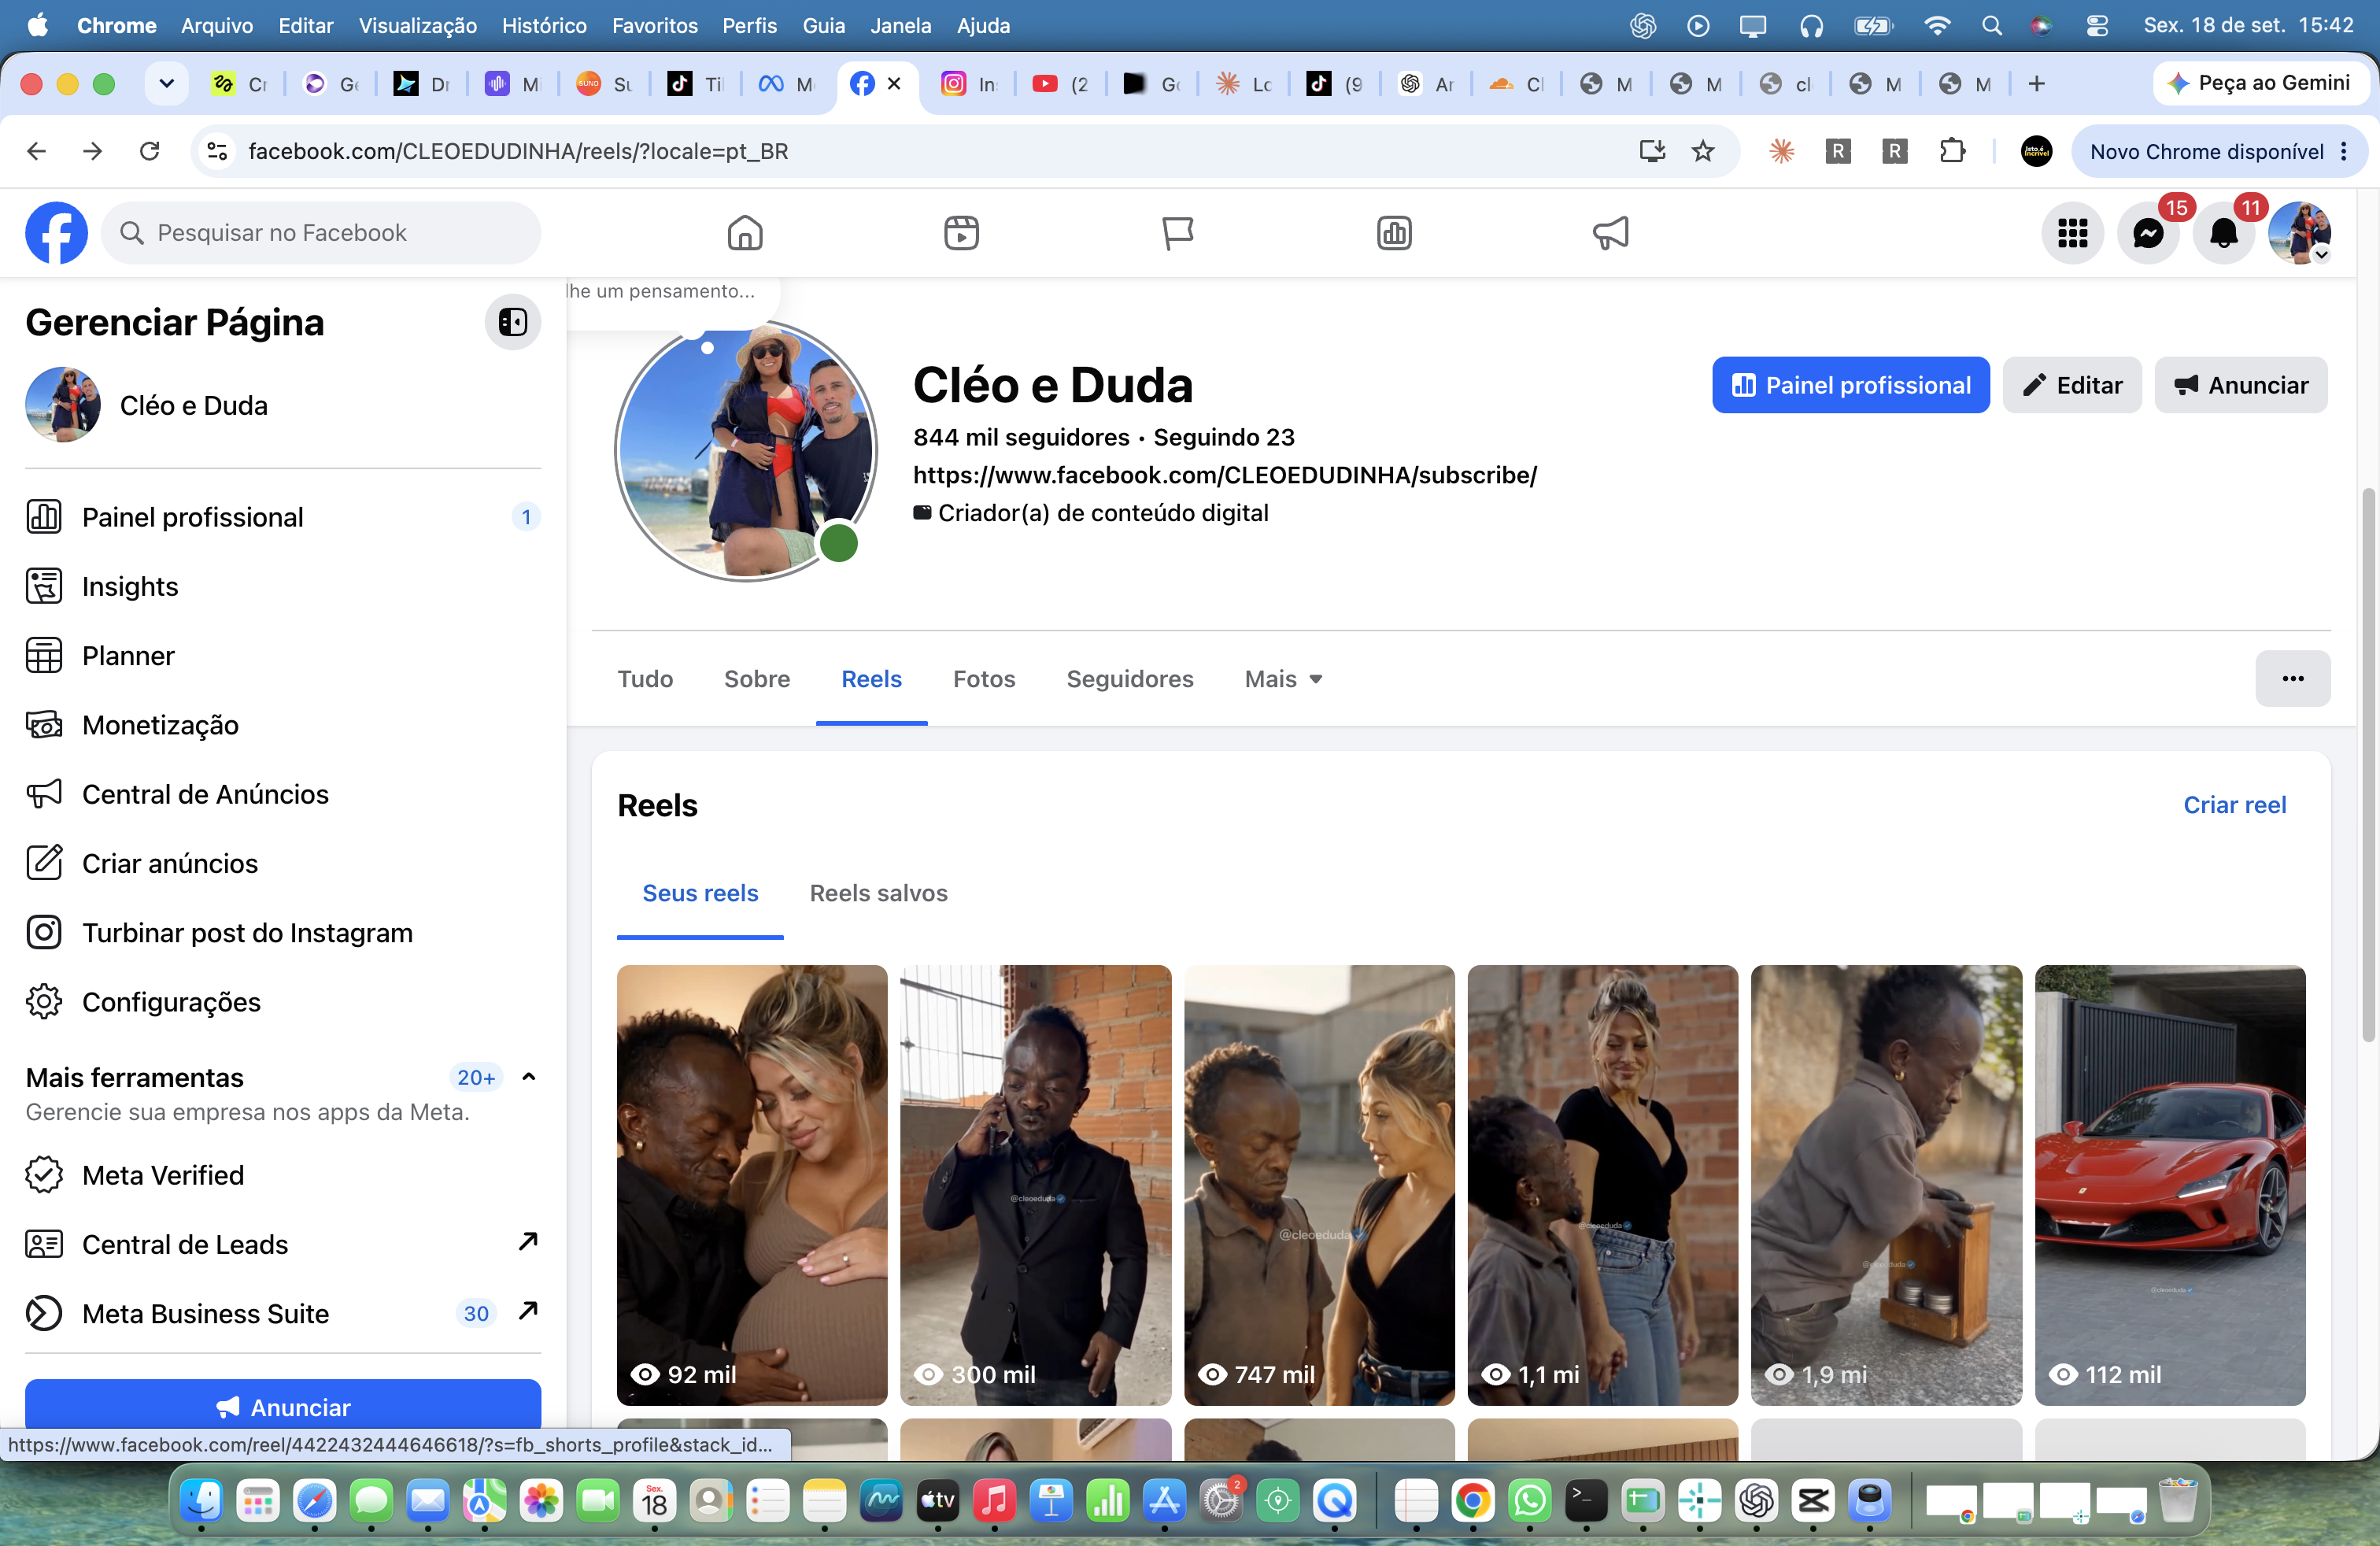Switch to the Tudo tab
2380x1546 pixels.
click(x=645, y=679)
